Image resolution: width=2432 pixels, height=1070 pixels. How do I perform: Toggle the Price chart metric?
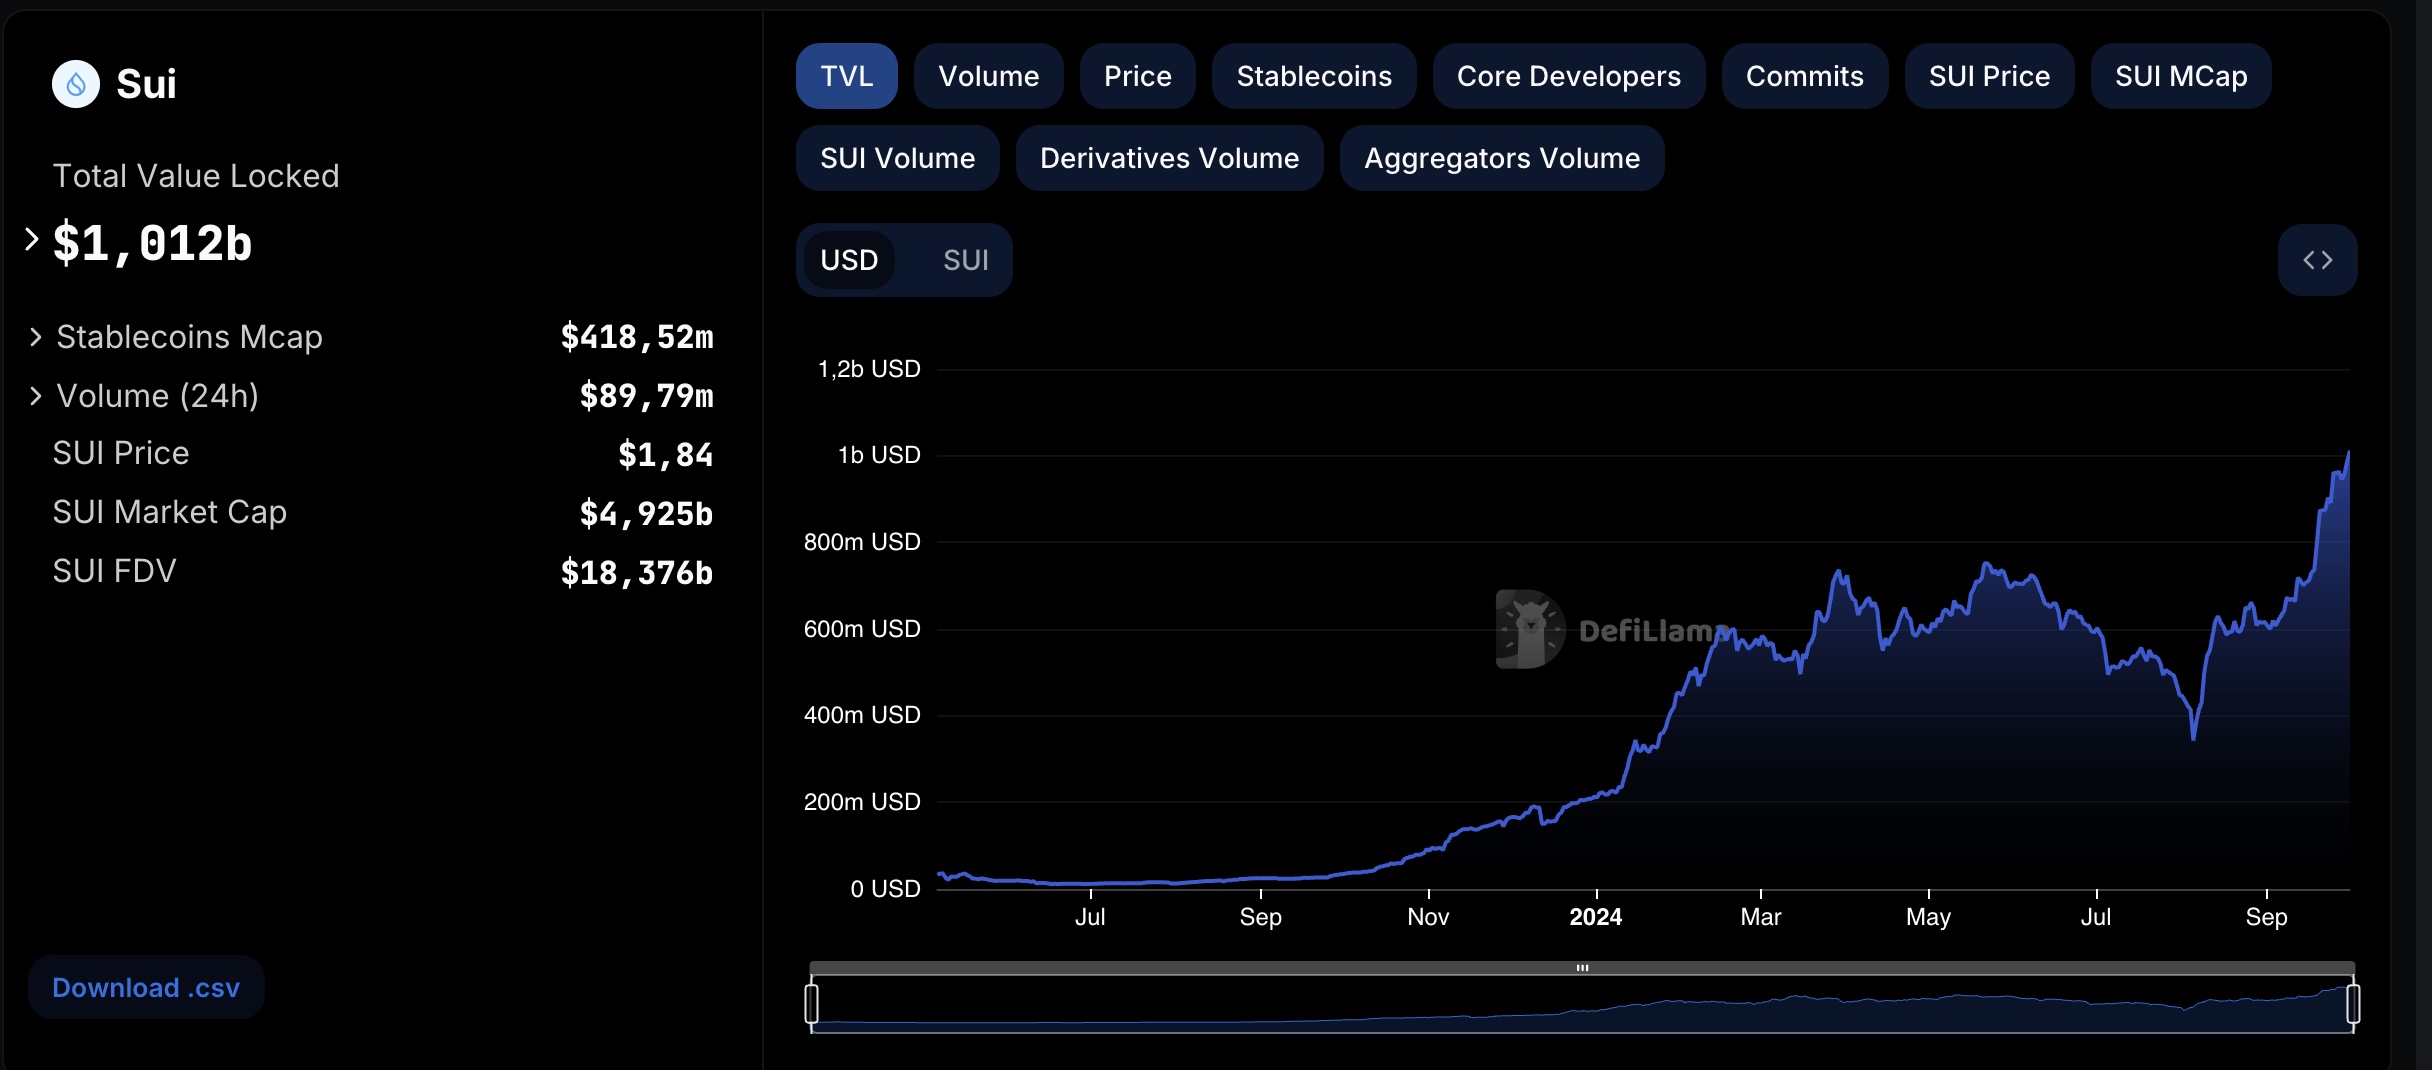pos(1137,76)
